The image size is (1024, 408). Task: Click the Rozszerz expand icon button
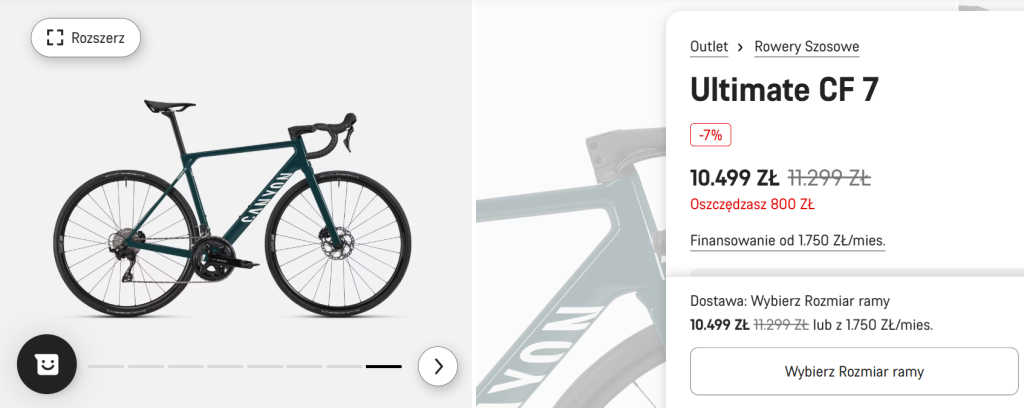point(85,38)
